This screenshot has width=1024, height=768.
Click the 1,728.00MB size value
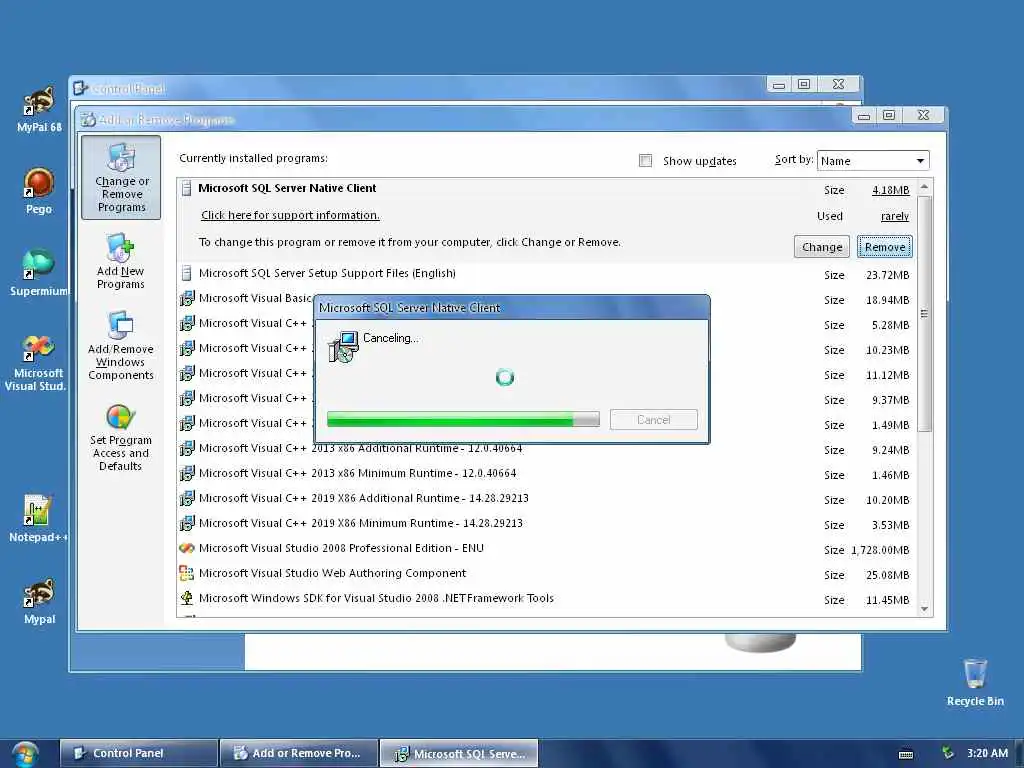[x=880, y=550]
